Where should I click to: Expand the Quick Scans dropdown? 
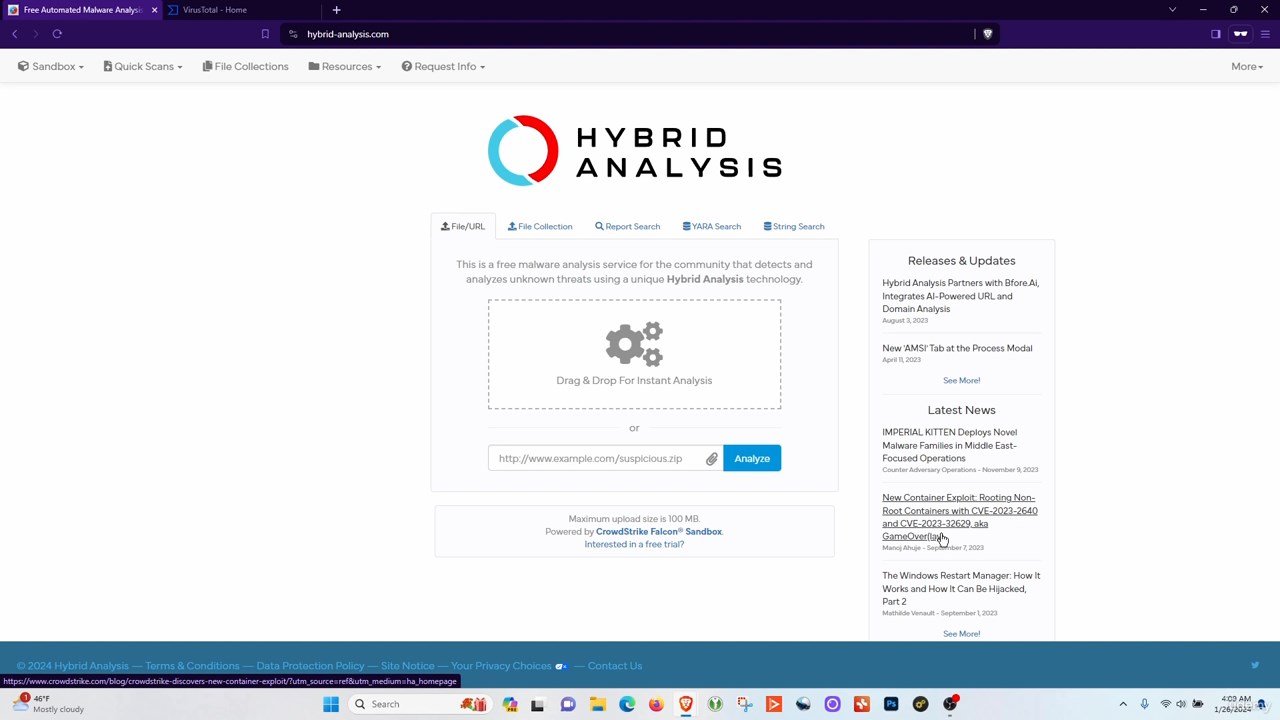click(143, 66)
